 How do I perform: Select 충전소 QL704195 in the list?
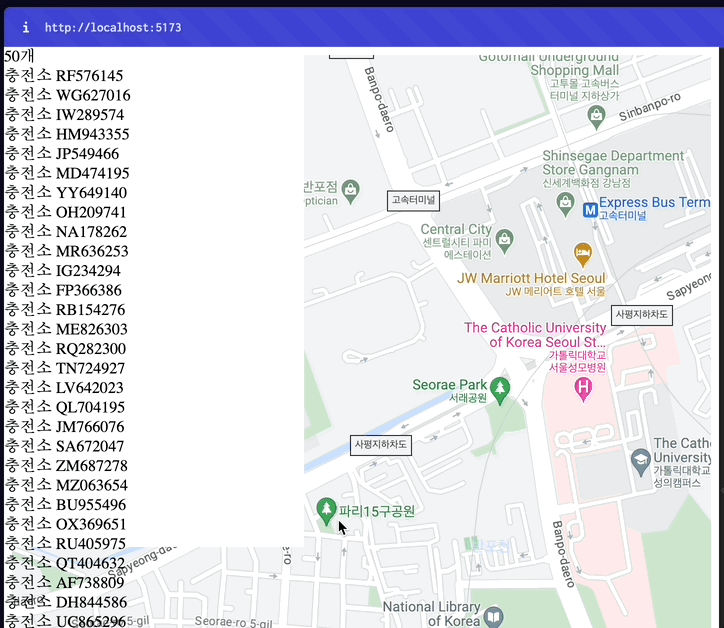65,407
